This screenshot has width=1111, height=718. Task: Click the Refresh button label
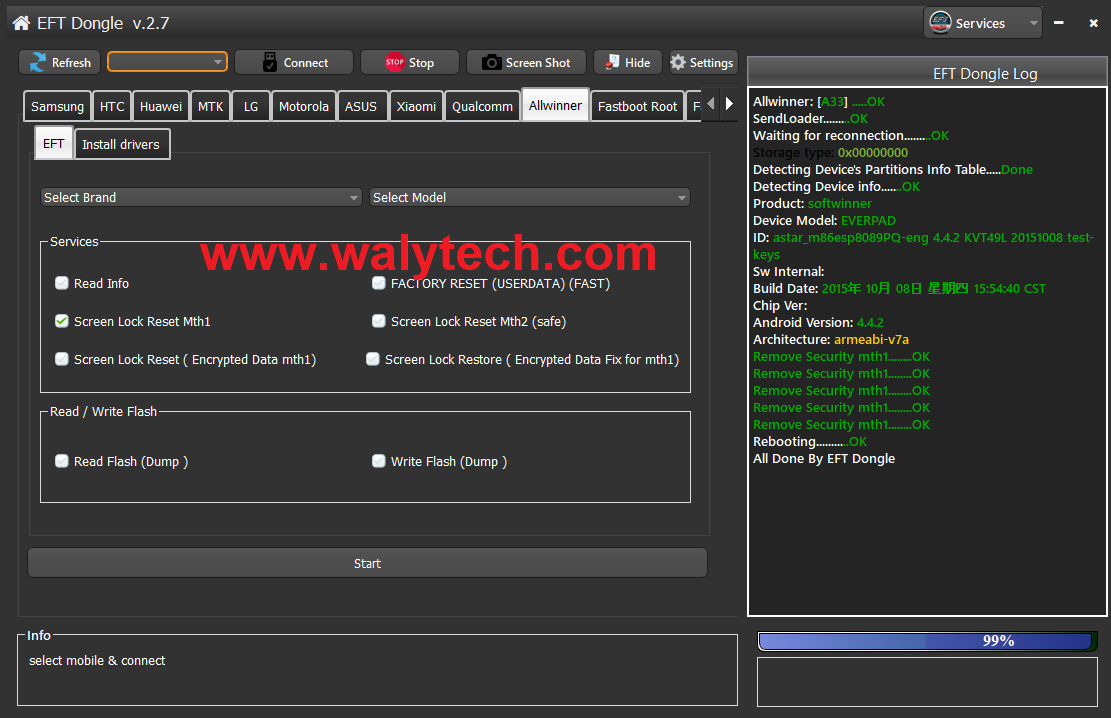coord(72,62)
